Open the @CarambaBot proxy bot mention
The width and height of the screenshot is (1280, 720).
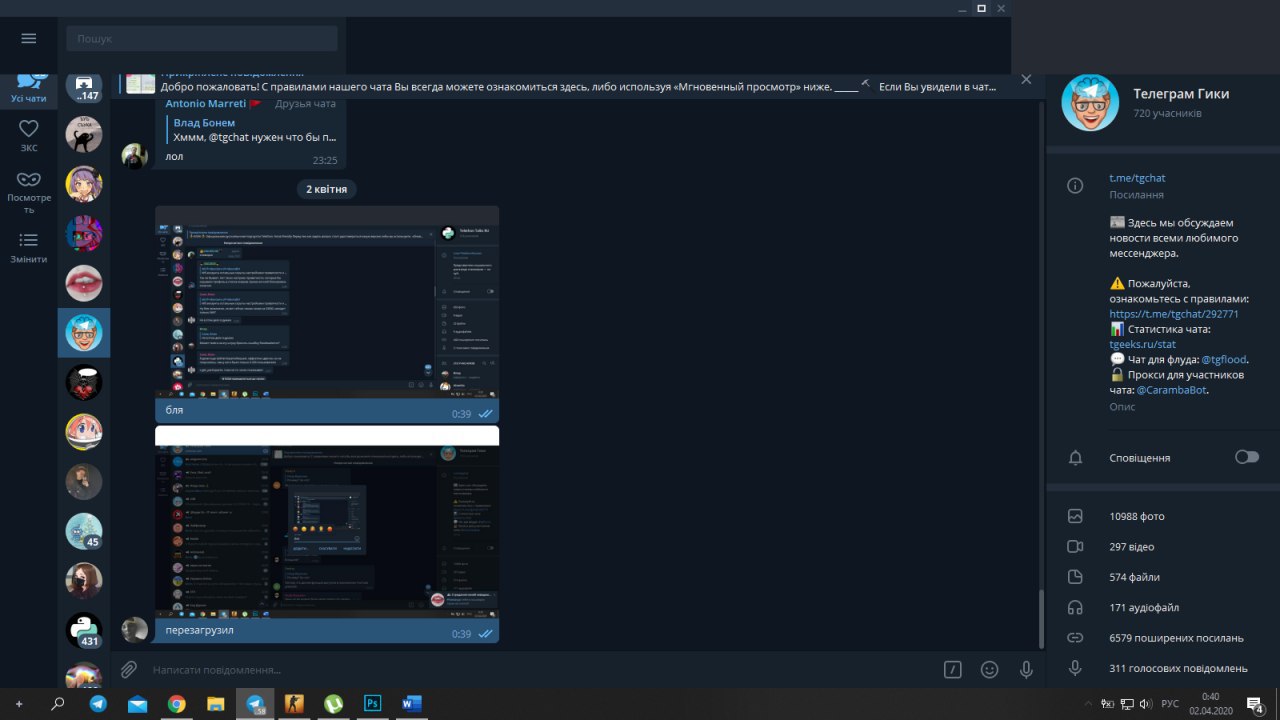tap(1172, 390)
